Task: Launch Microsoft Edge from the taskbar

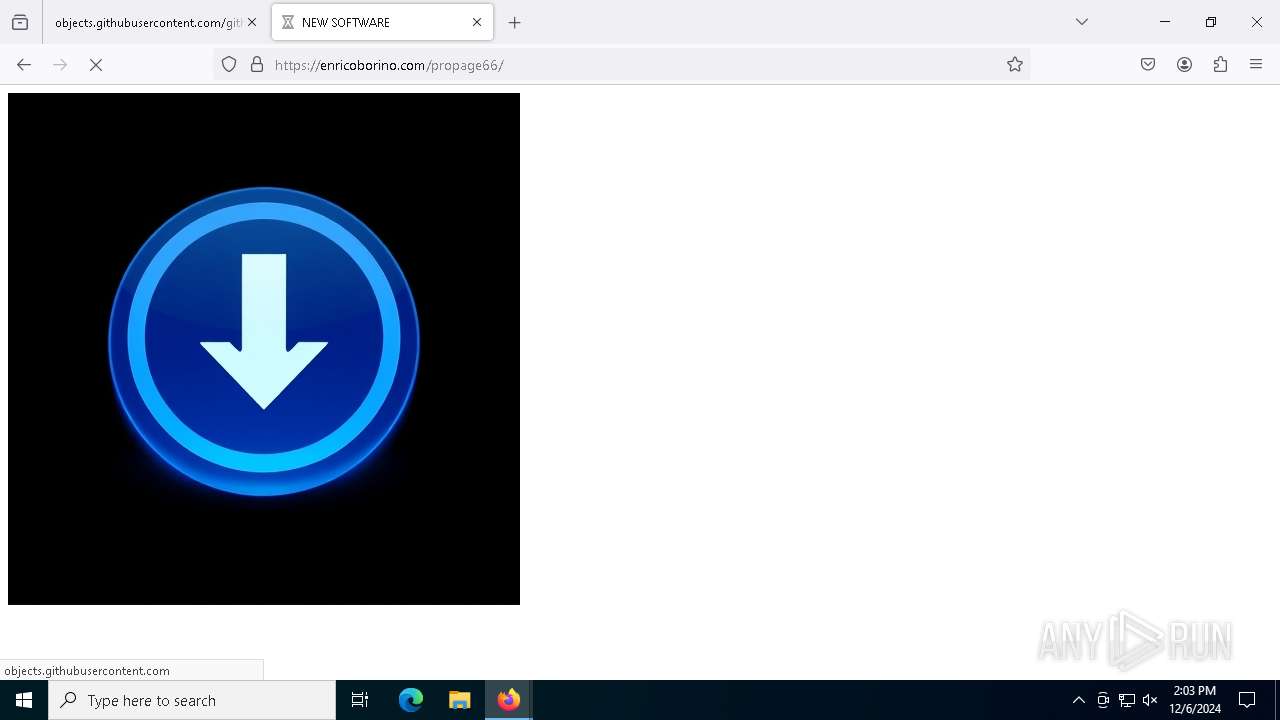Action: 411,700
